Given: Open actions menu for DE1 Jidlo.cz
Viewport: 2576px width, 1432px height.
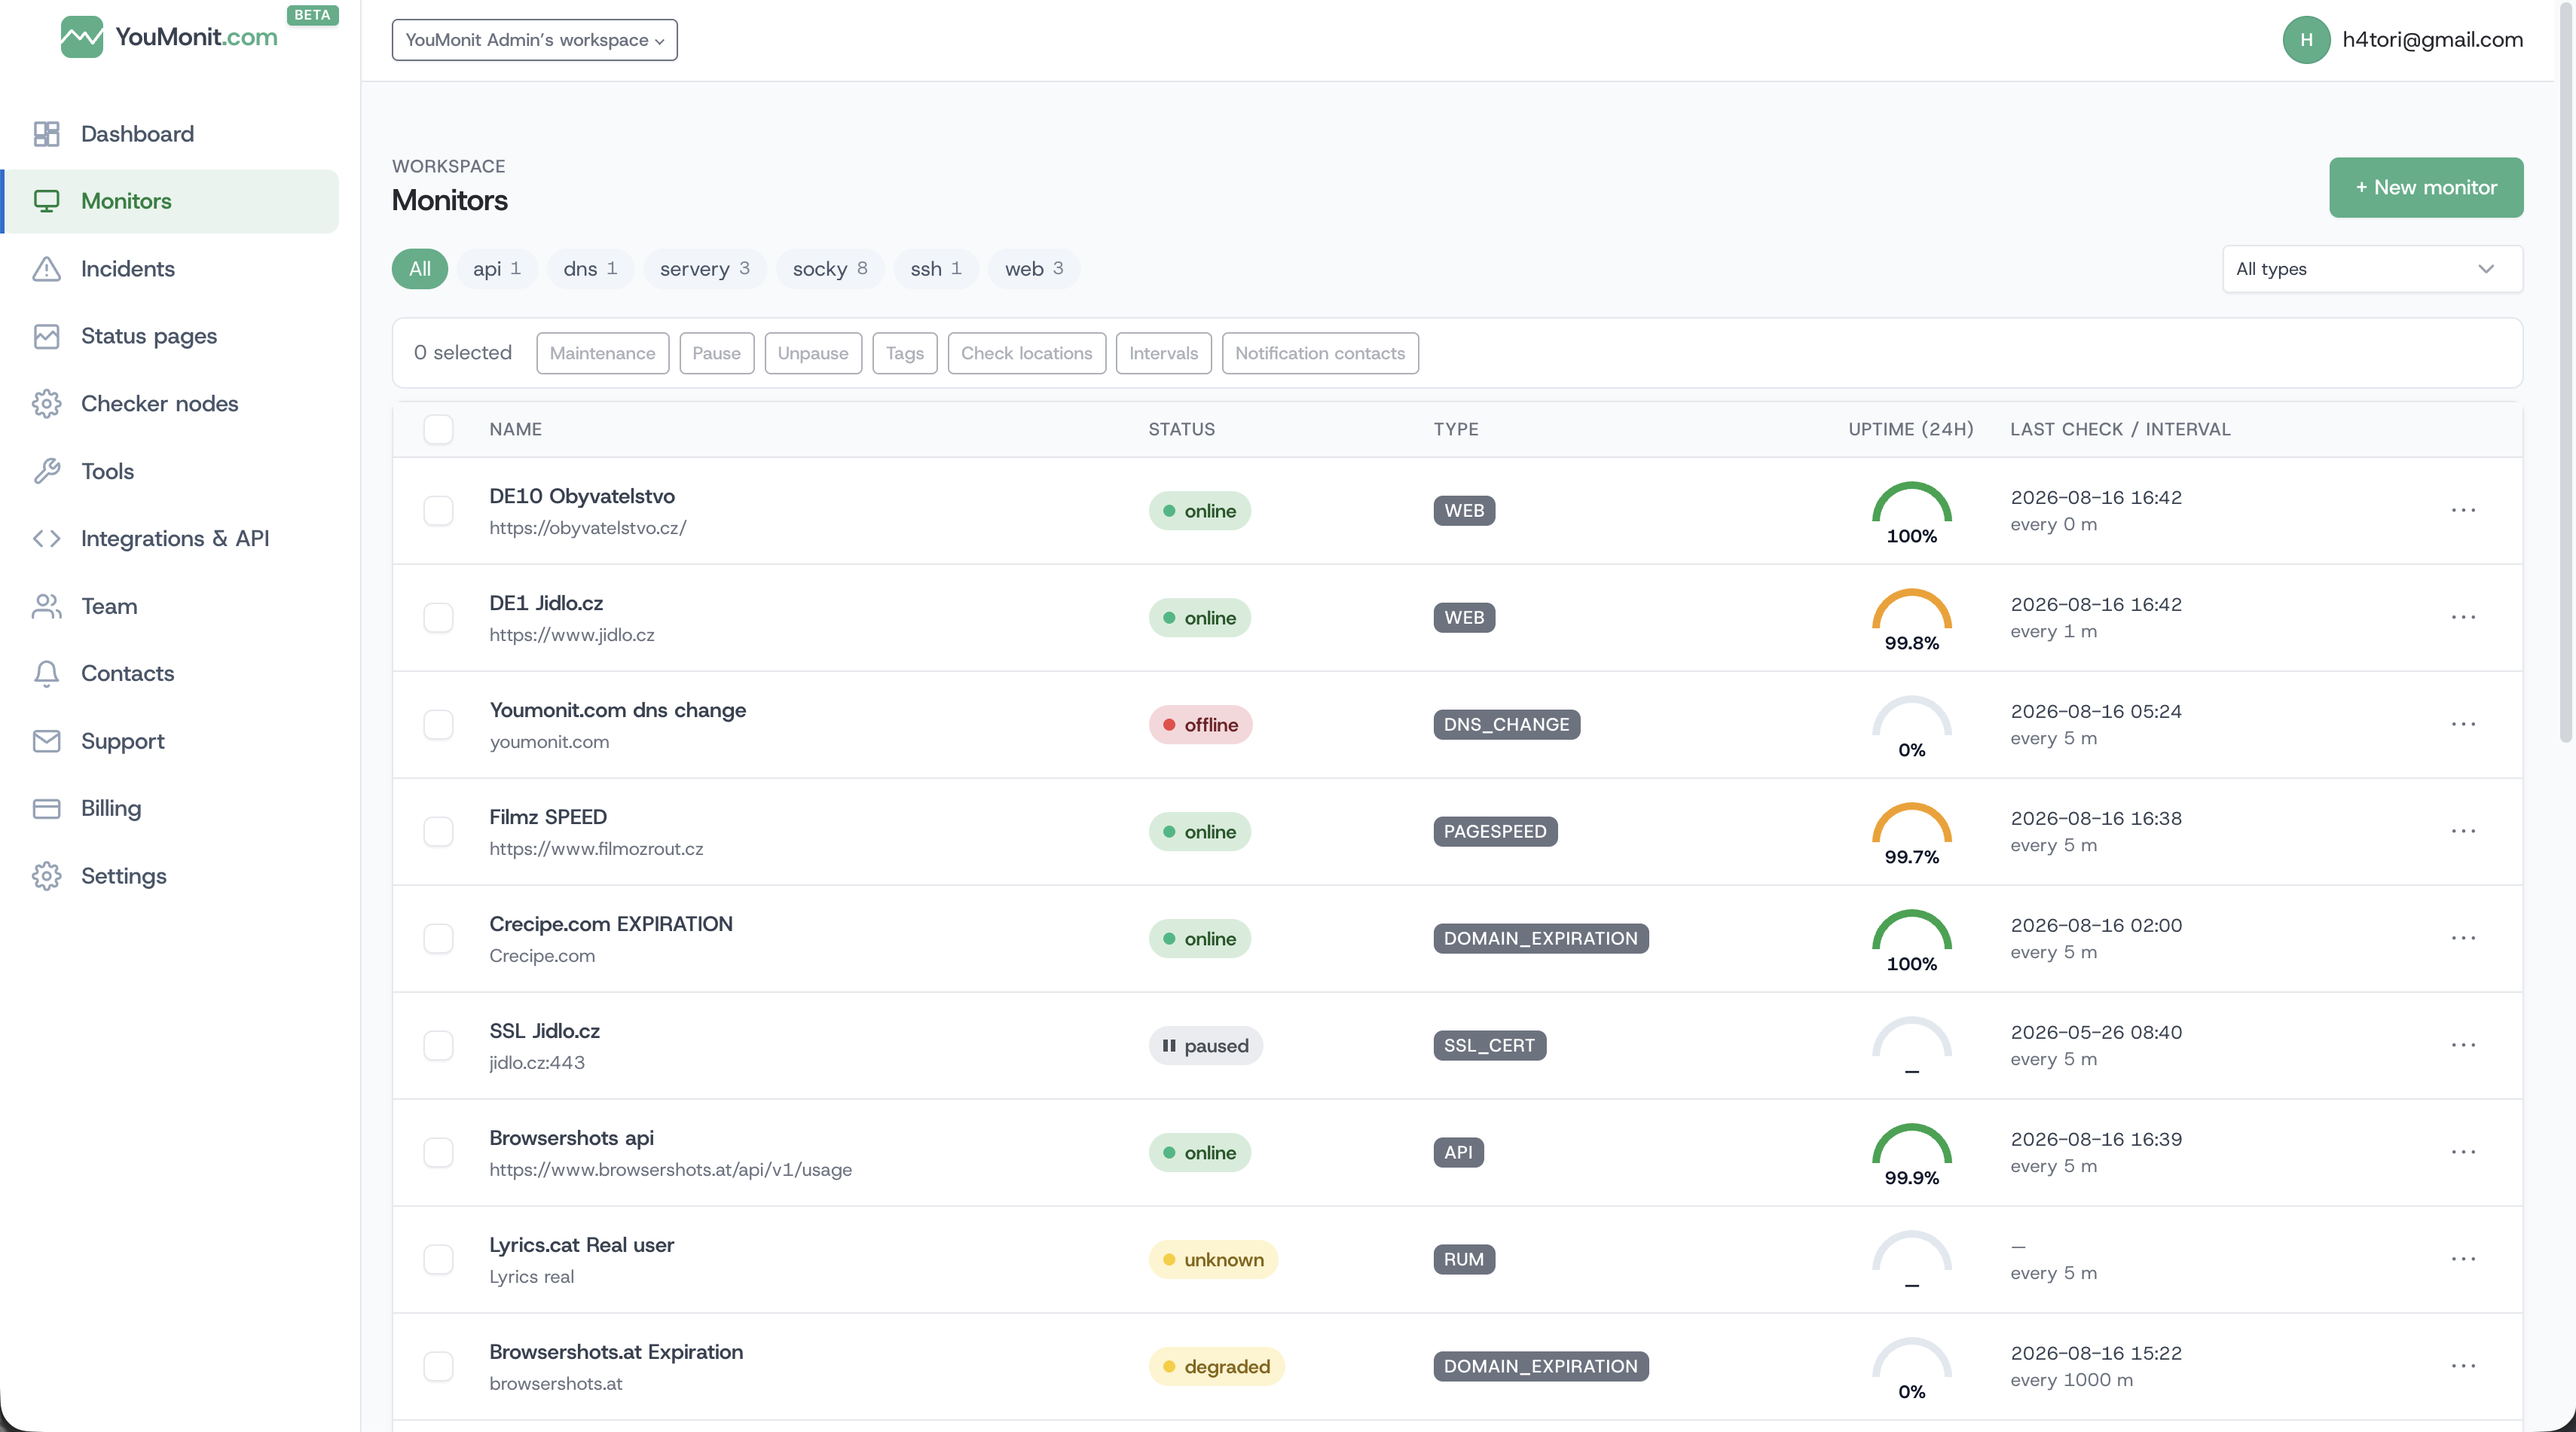Looking at the screenshot, I should [x=2463, y=617].
